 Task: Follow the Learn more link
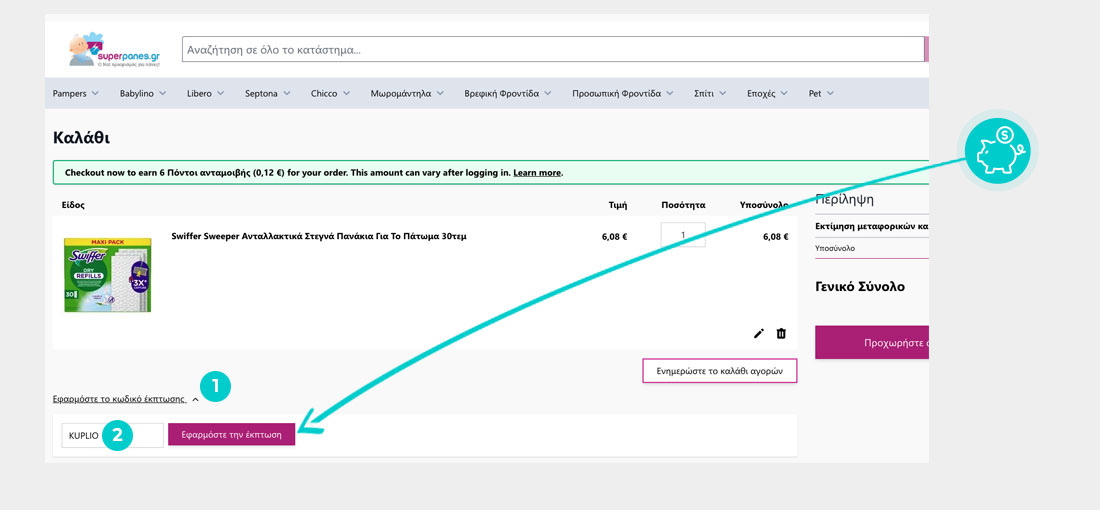pos(537,173)
